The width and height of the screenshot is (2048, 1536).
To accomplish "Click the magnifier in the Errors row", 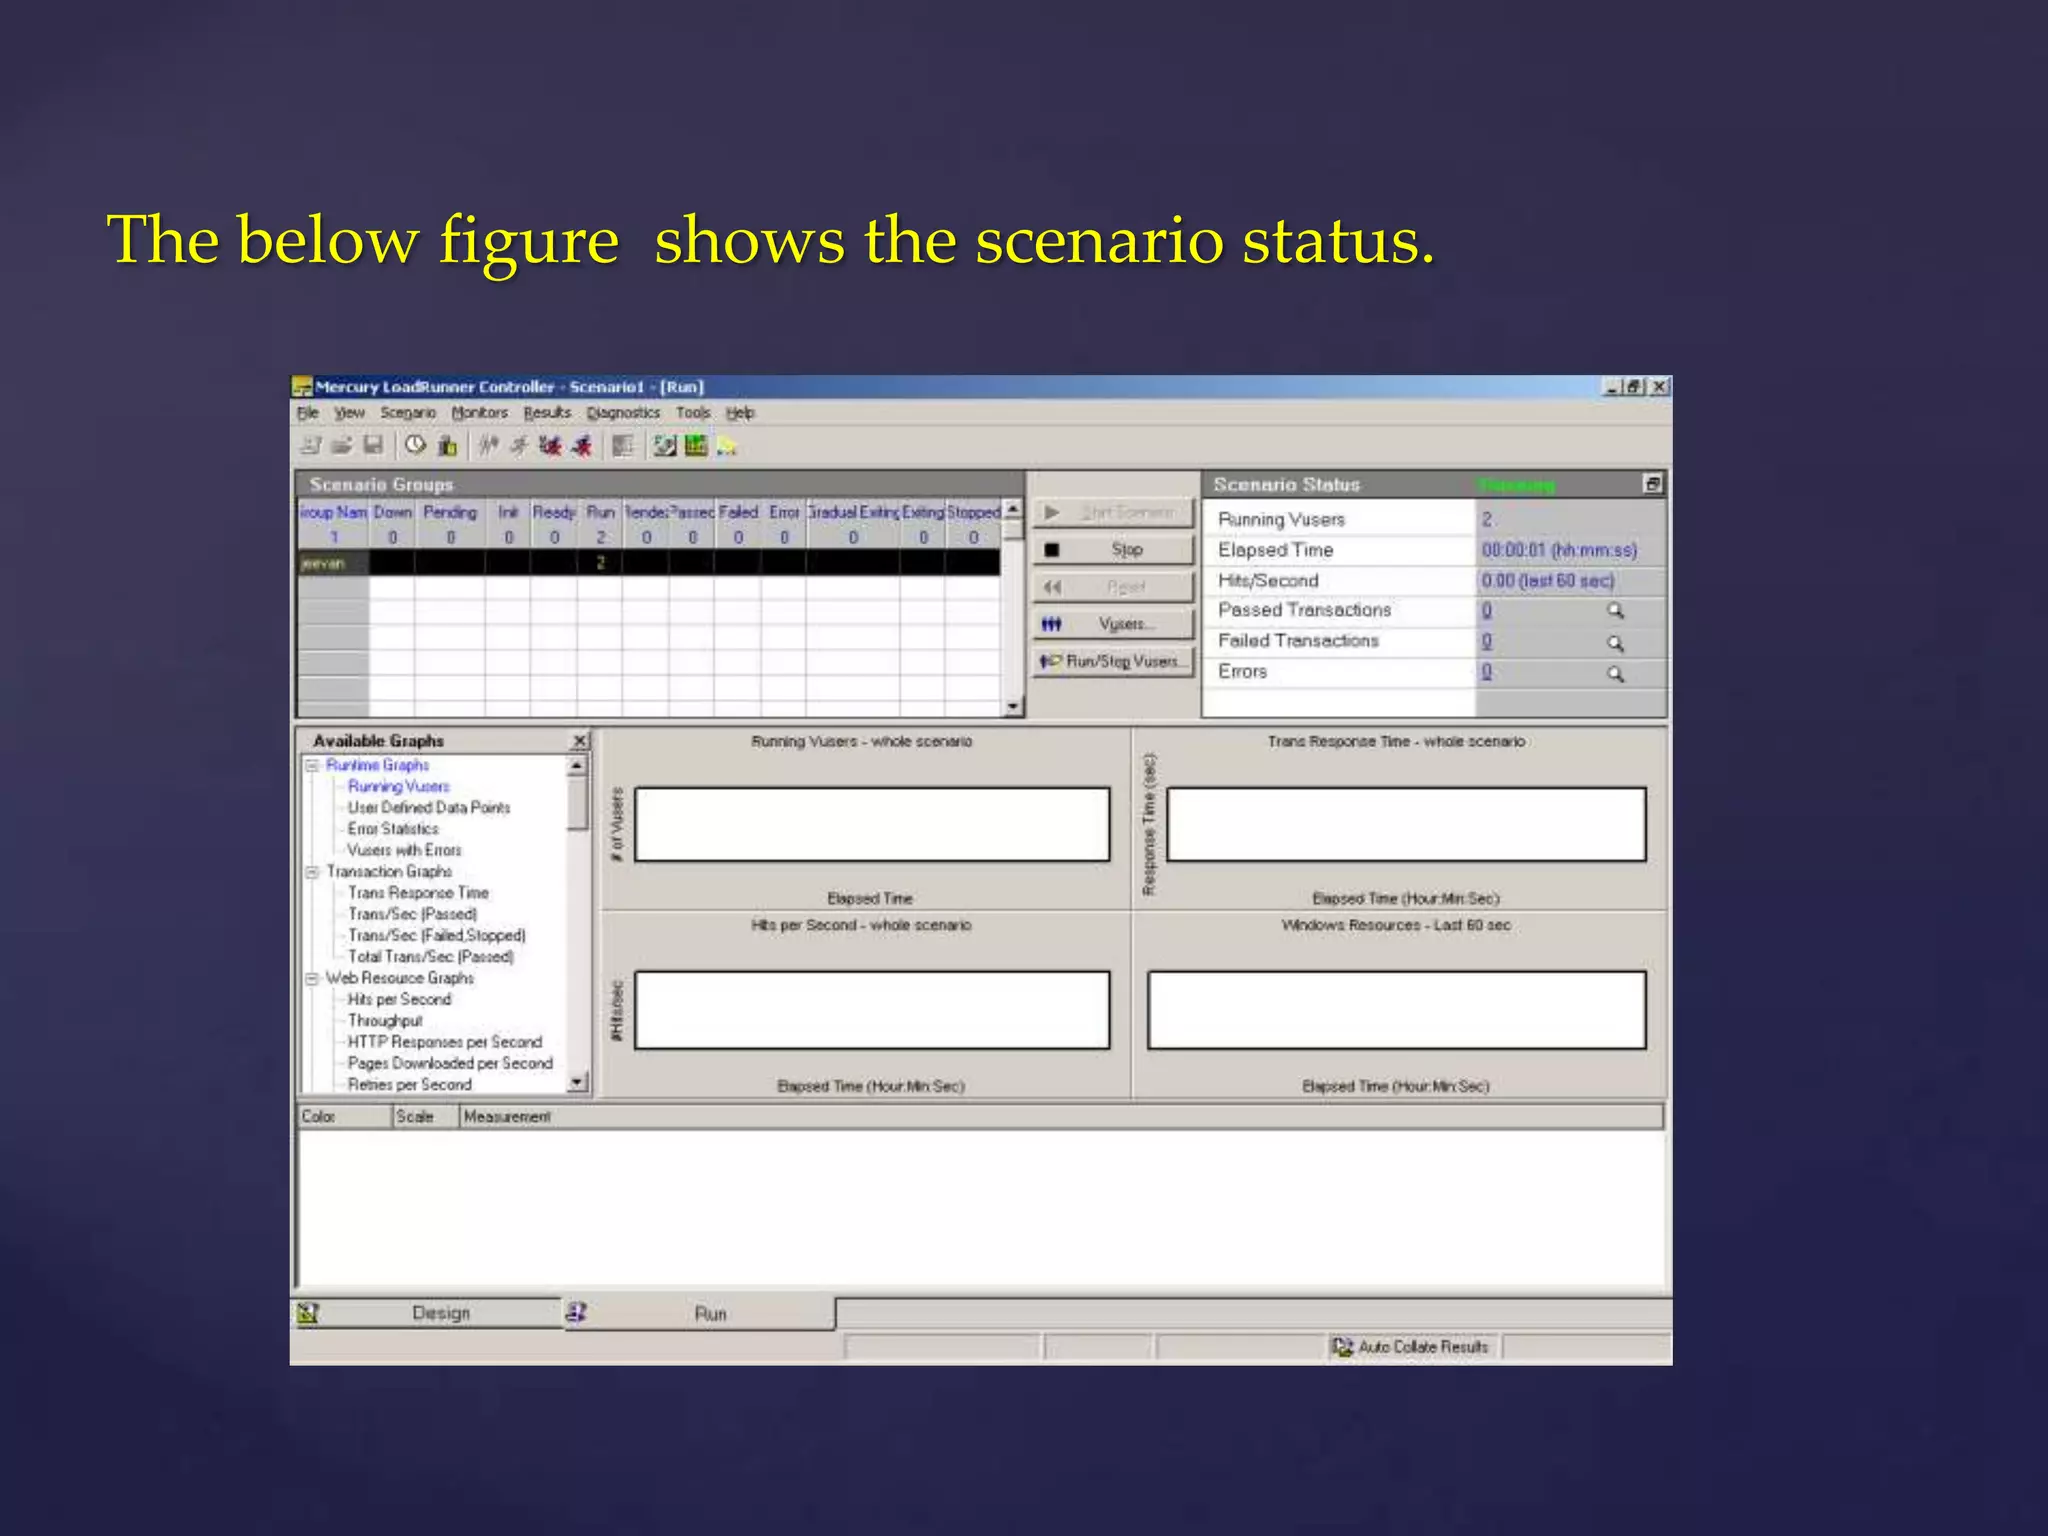I will click(x=1615, y=673).
